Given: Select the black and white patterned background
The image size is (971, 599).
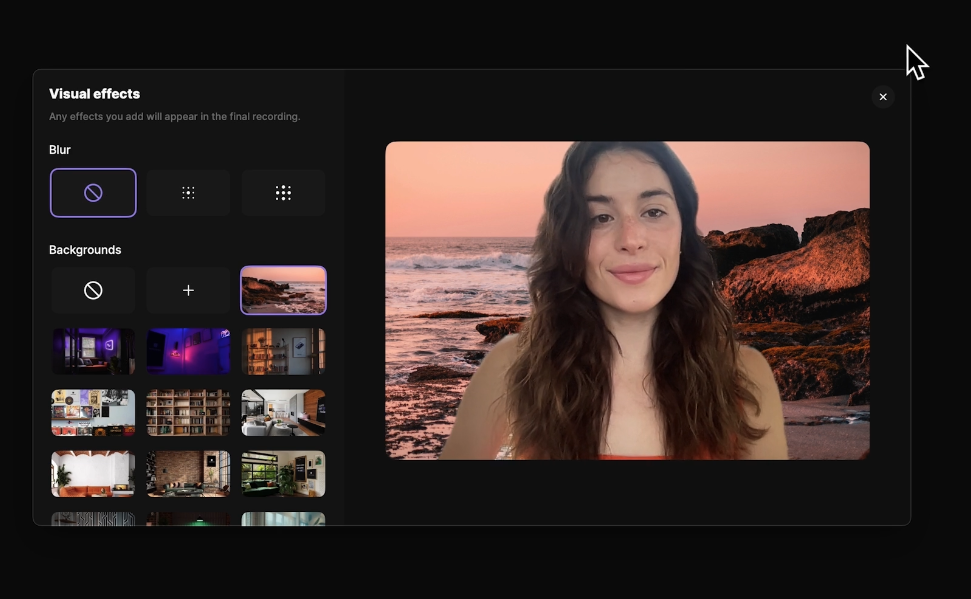Looking at the screenshot, I should [93, 518].
